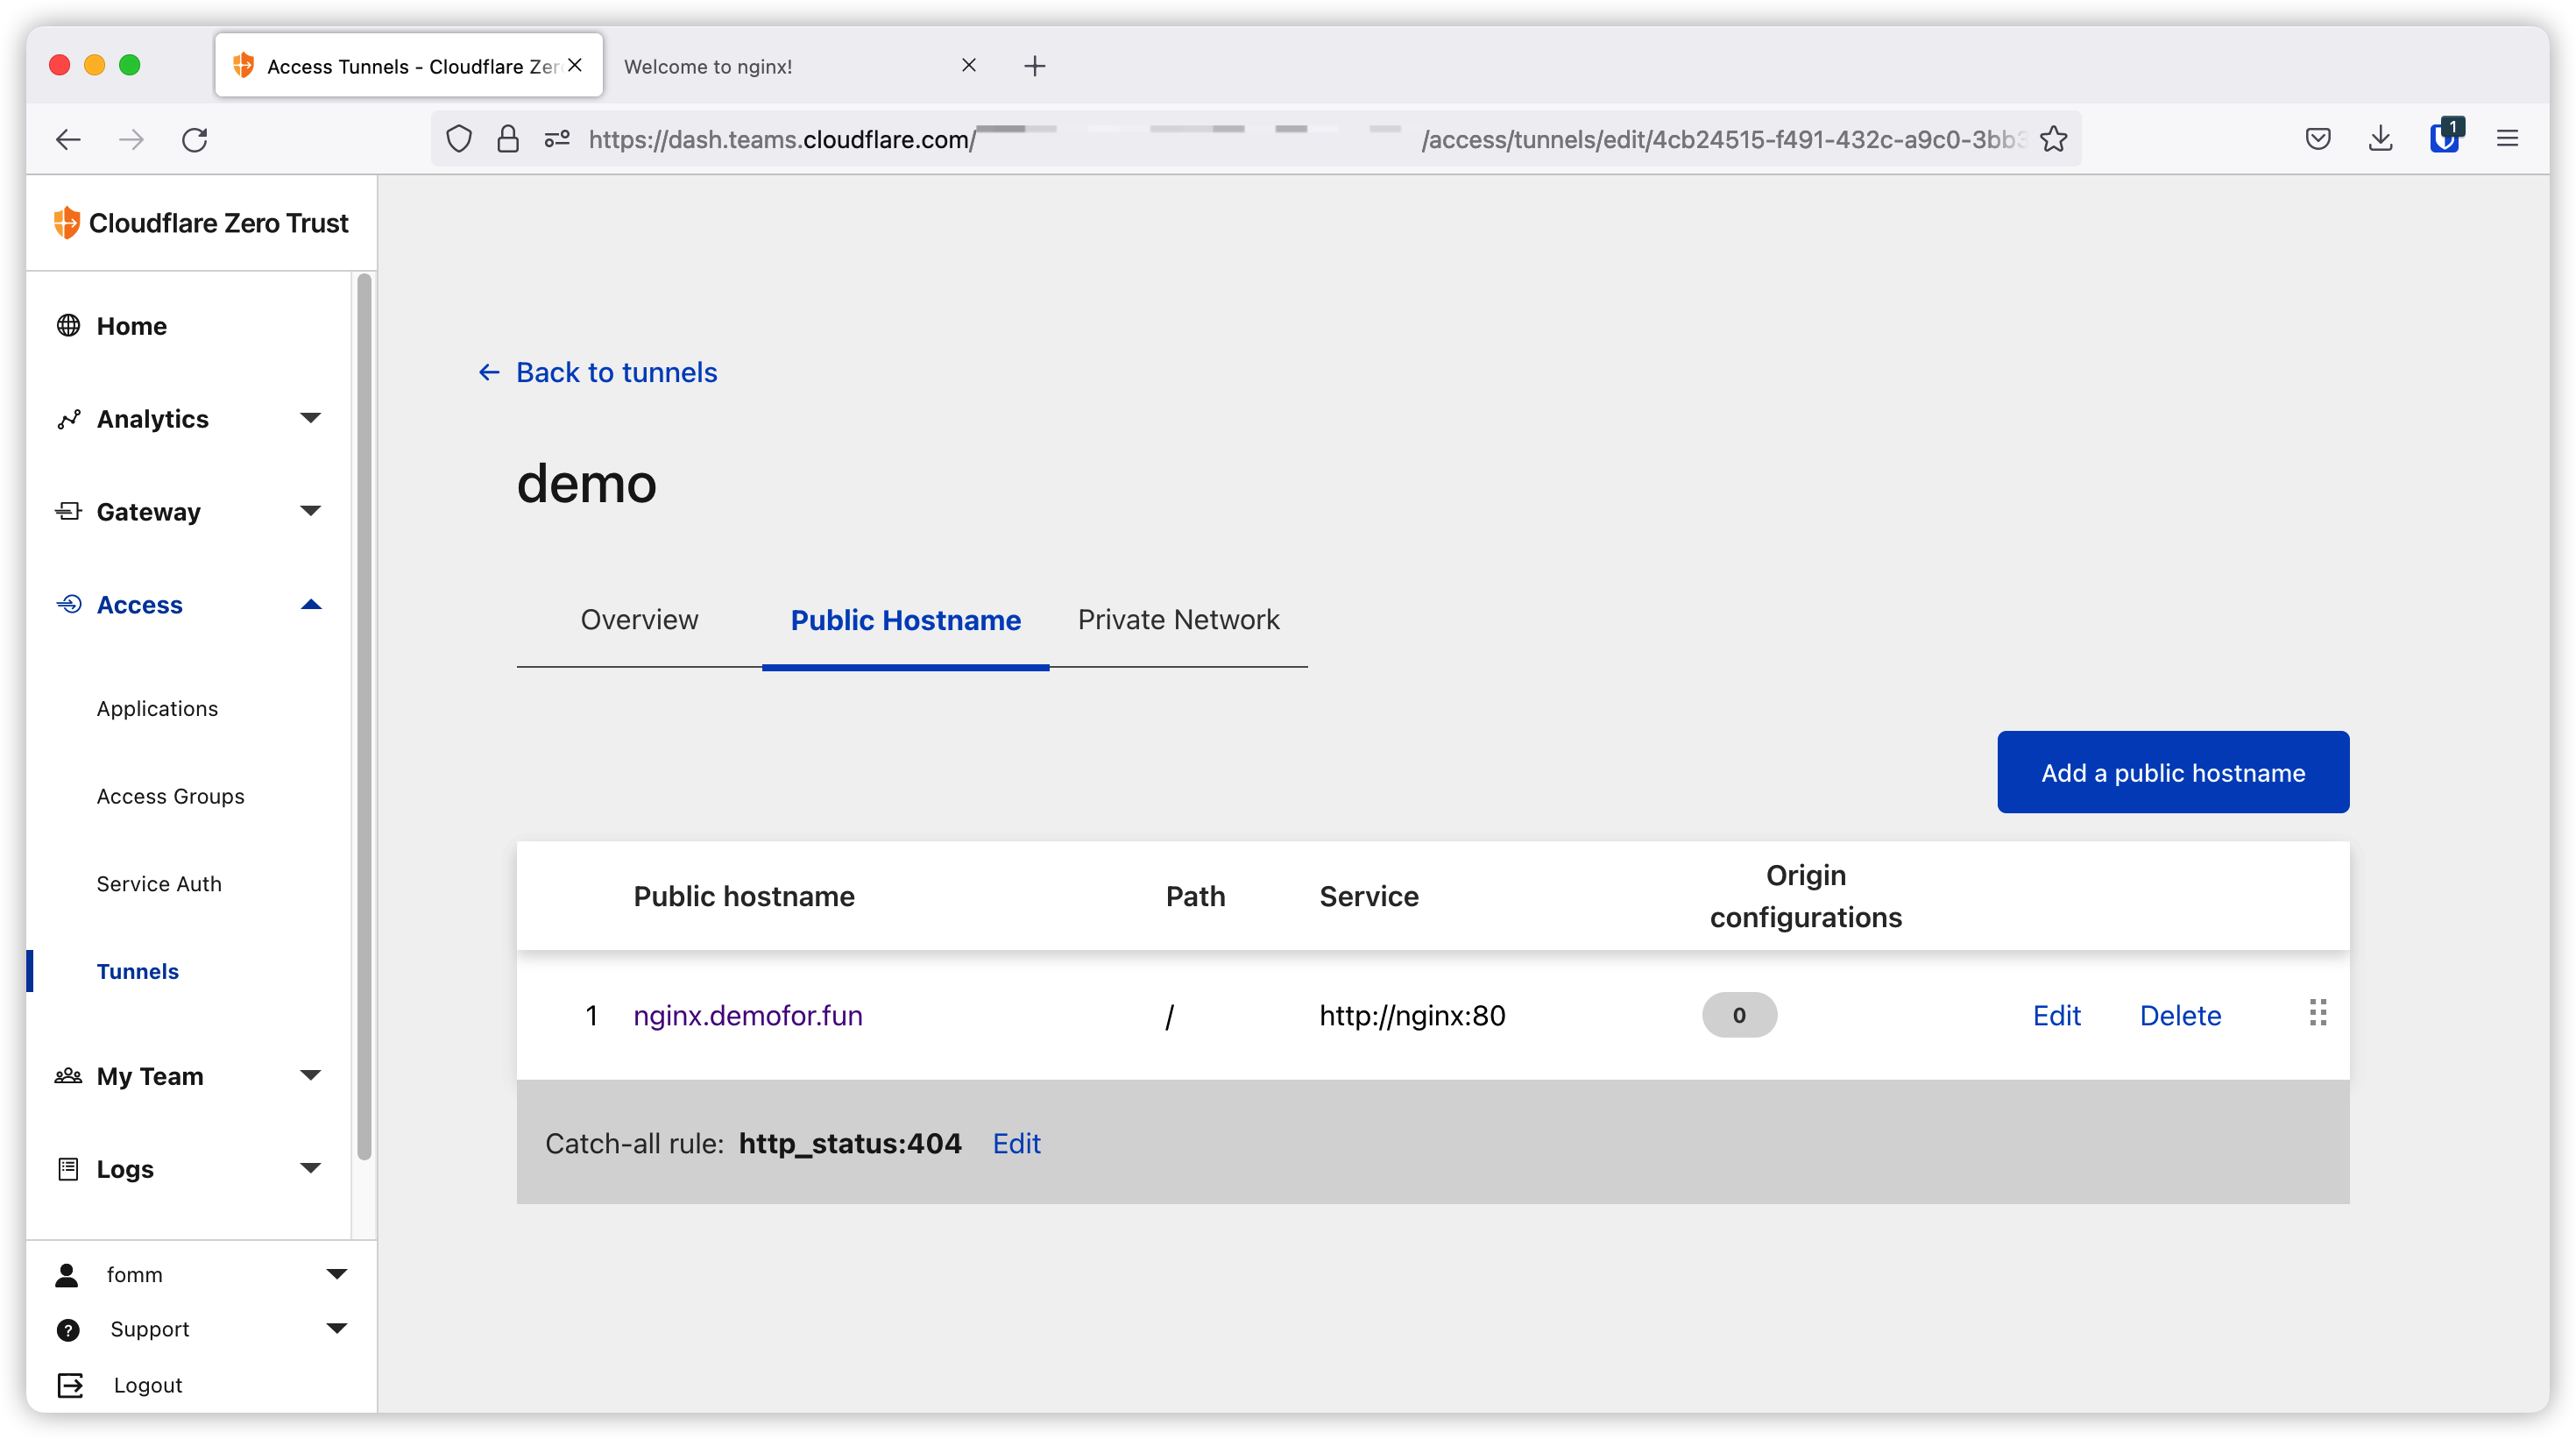Reload the page with refresh icon

(195, 139)
